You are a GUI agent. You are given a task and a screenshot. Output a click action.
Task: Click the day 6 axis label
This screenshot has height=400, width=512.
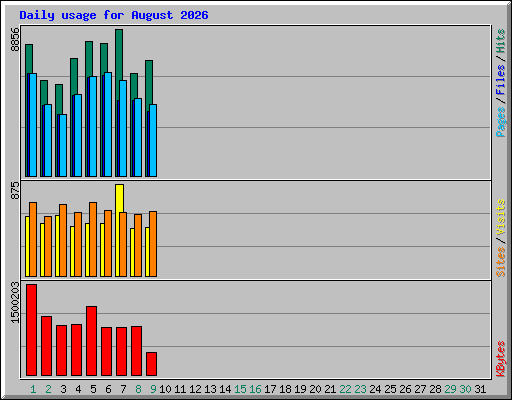(108, 389)
